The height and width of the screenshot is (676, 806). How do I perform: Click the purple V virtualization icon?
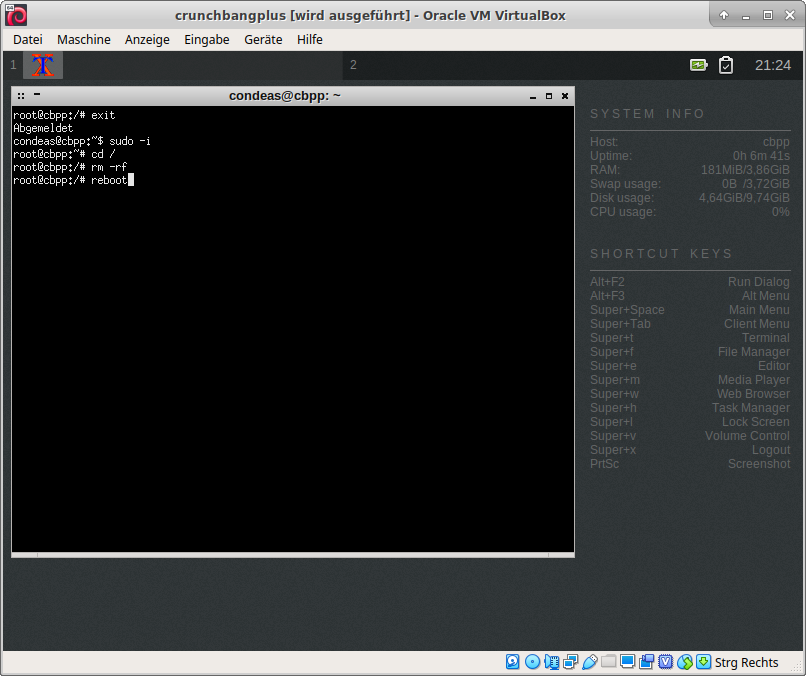[666, 662]
